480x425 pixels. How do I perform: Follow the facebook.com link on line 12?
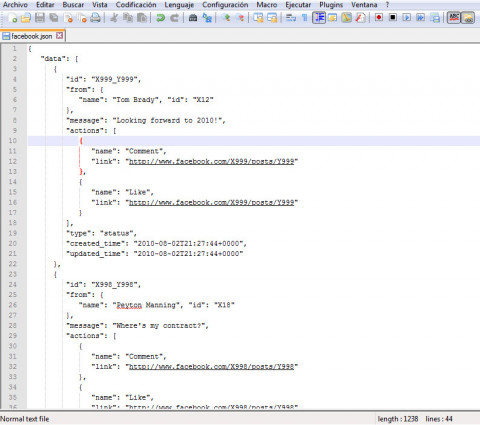(211, 161)
